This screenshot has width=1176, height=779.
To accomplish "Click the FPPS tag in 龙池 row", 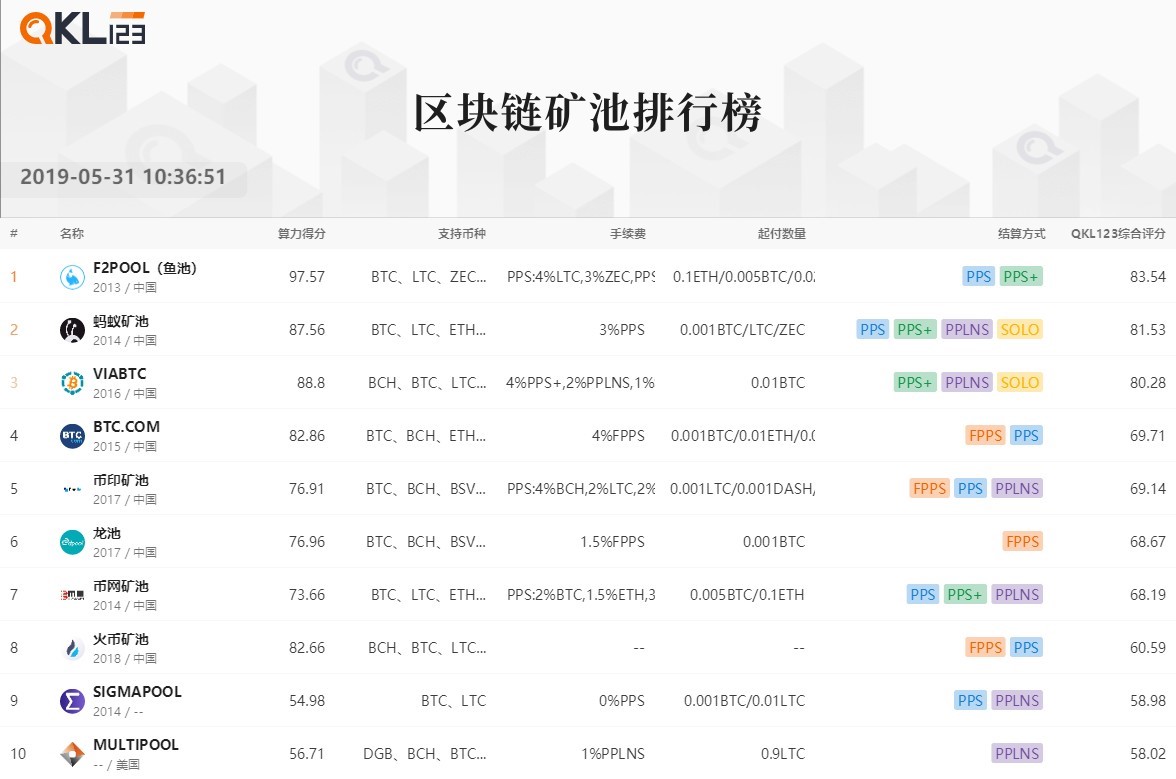I will (1023, 542).
